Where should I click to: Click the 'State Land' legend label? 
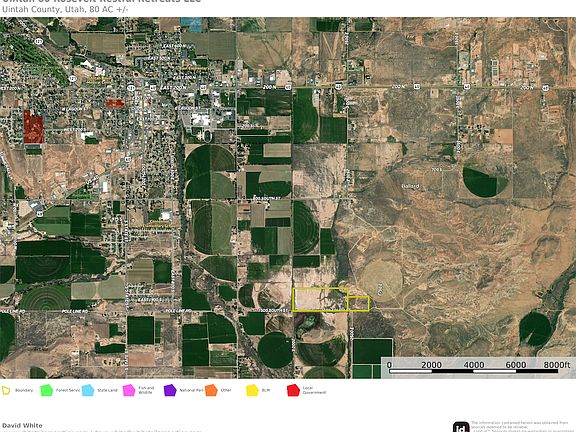107,390
